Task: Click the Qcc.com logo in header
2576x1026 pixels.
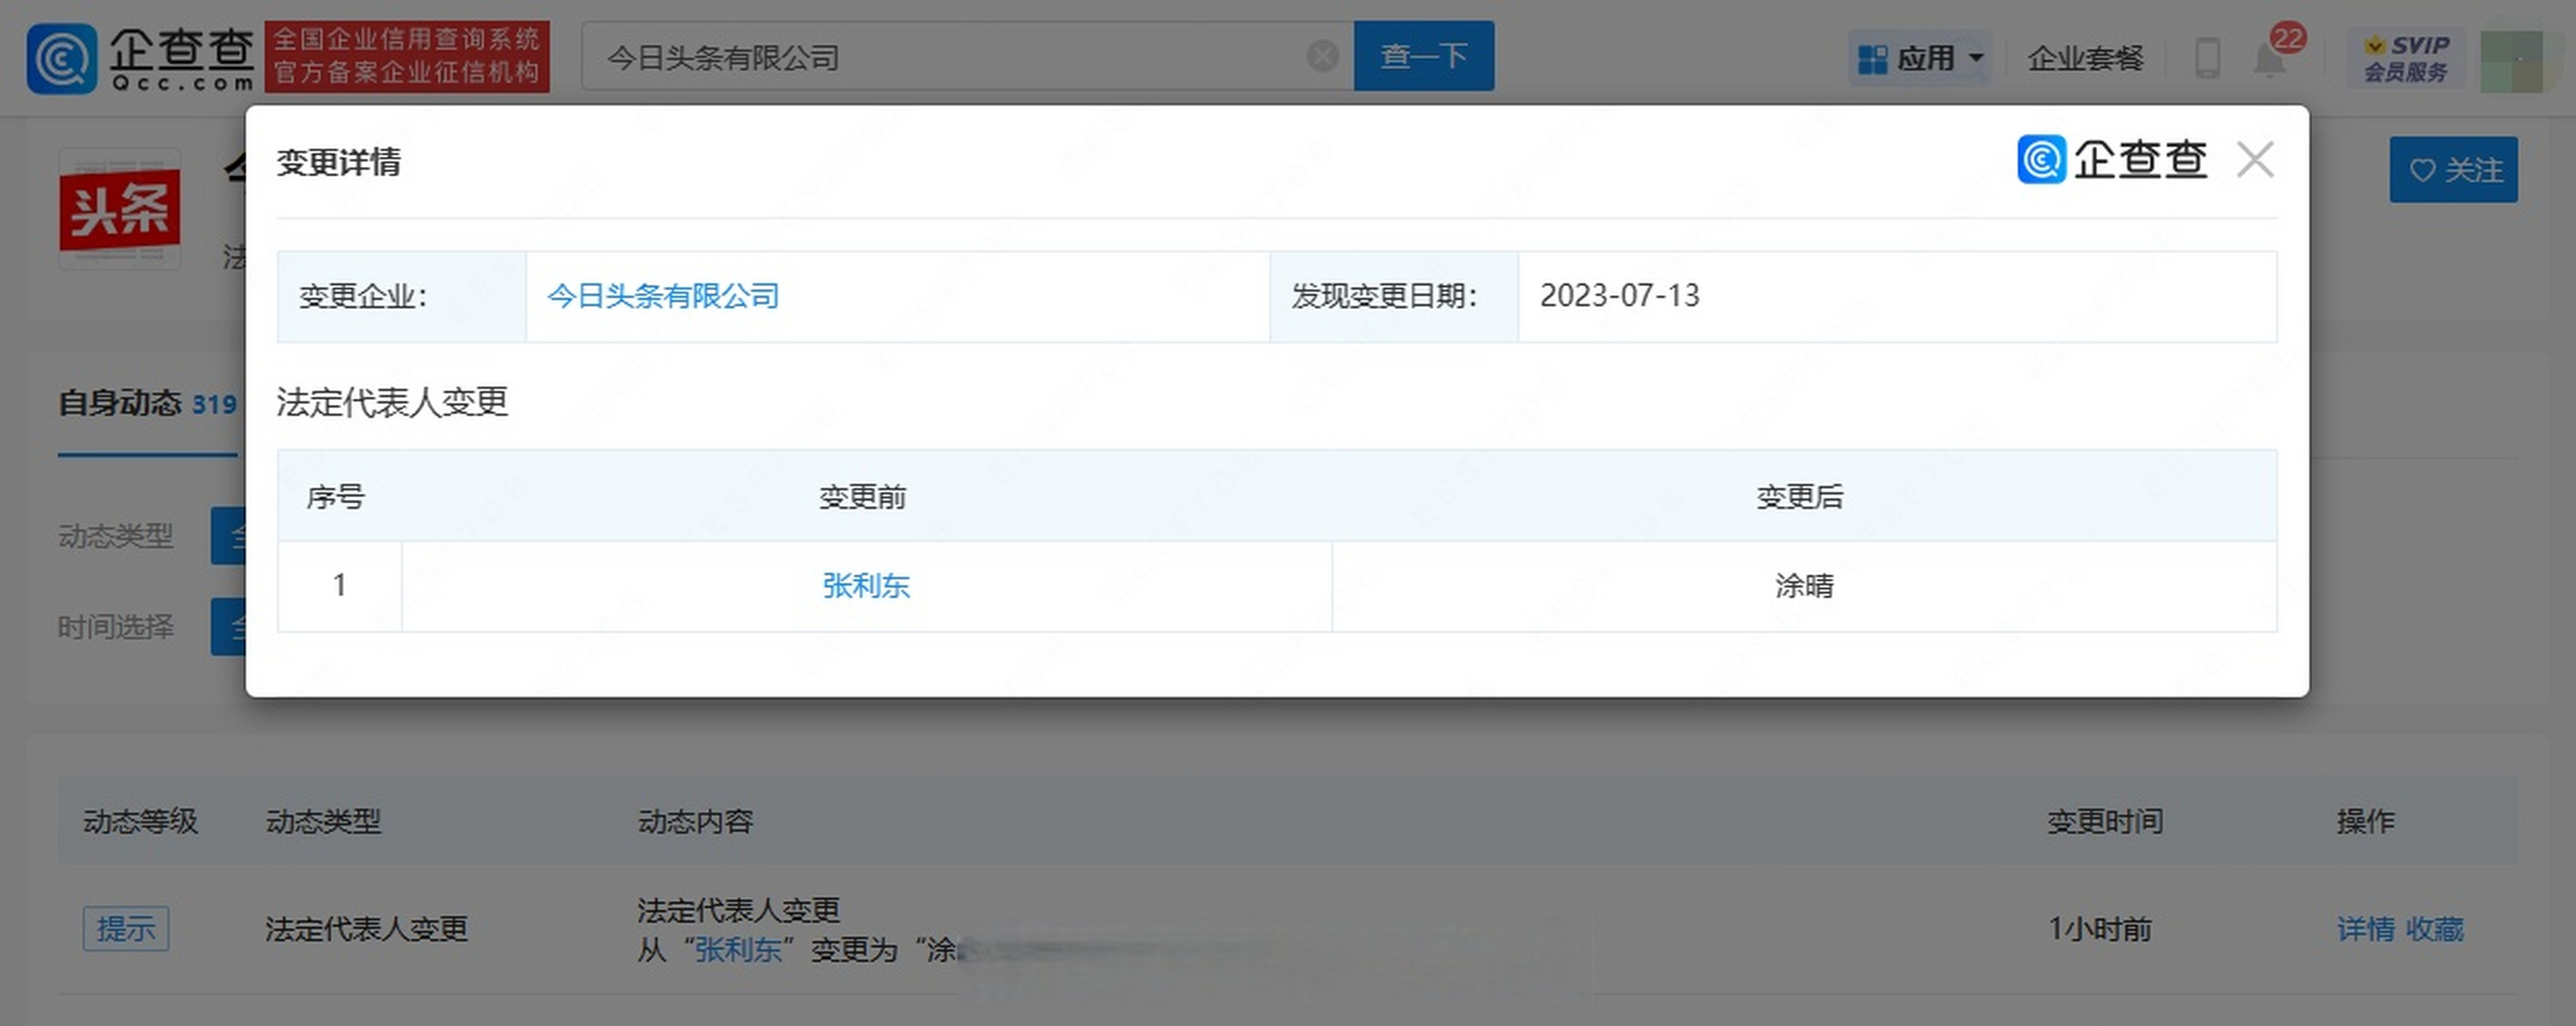Action: coord(140,58)
